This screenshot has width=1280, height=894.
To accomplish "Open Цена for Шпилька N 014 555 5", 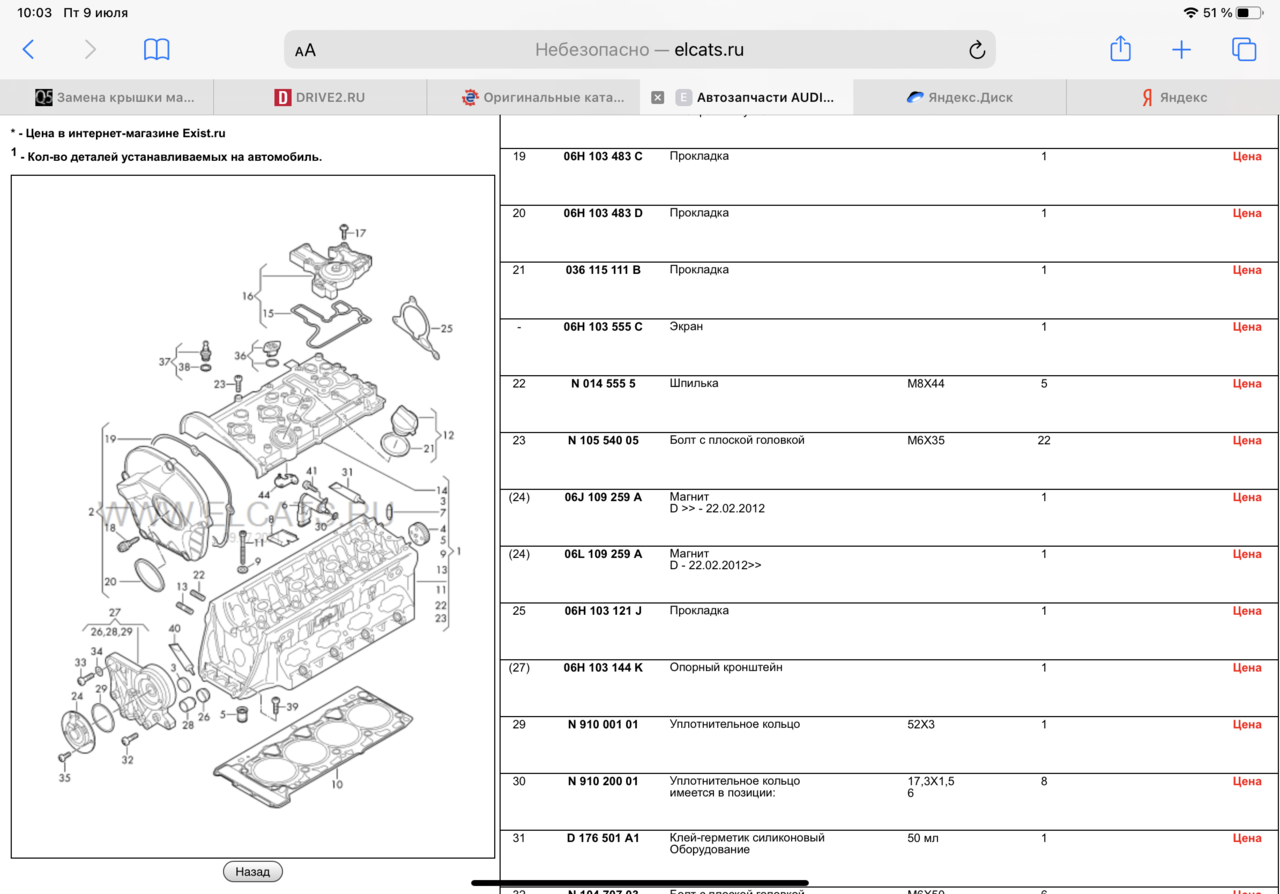I will tap(1246, 384).
